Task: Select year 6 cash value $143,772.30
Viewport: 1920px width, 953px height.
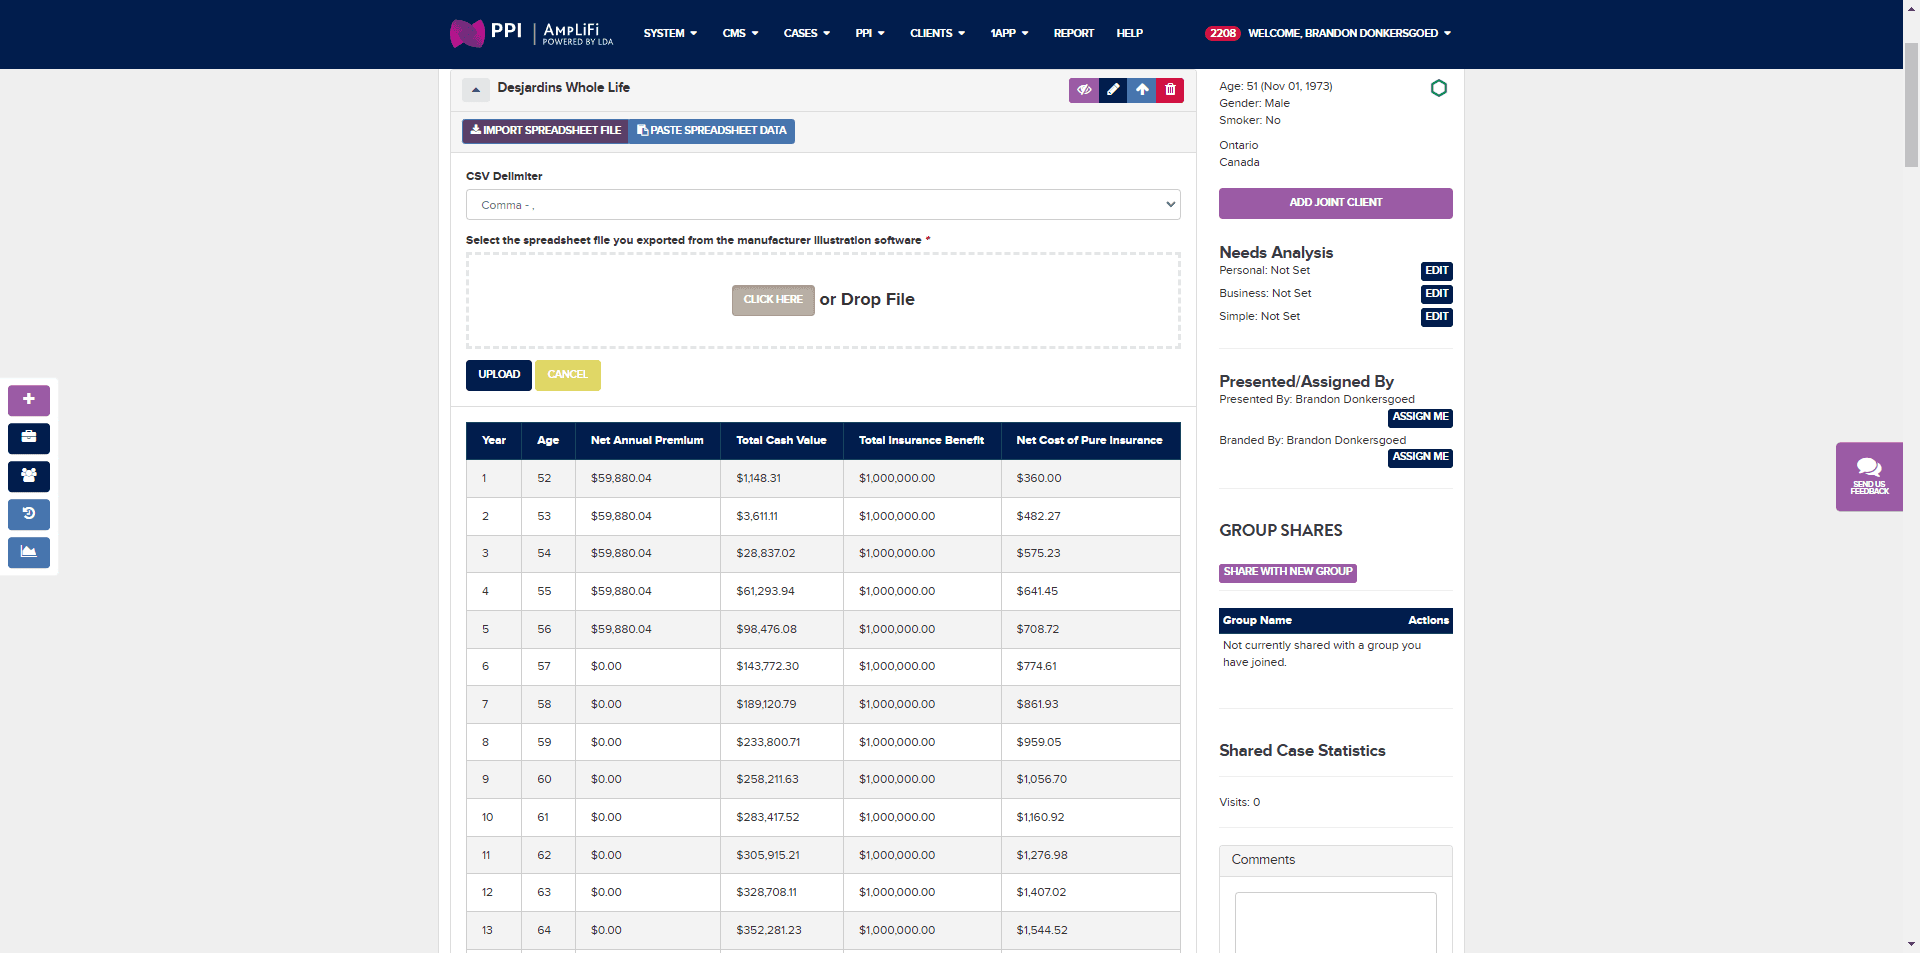Action: [767, 667]
